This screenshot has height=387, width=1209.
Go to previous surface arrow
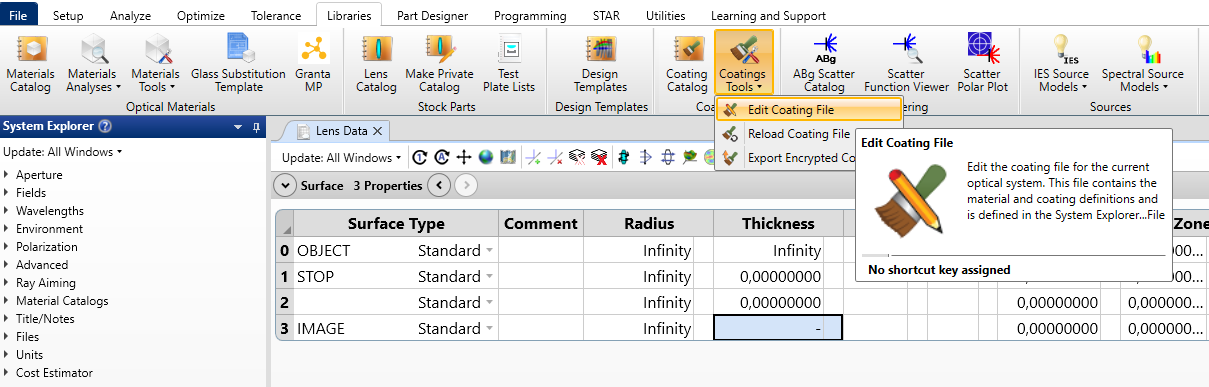(x=438, y=186)
